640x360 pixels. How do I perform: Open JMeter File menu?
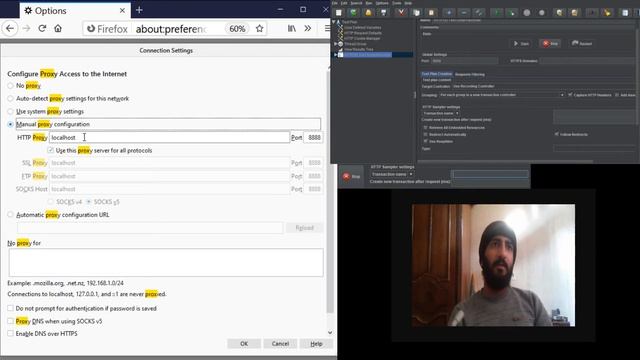[335, 3]
